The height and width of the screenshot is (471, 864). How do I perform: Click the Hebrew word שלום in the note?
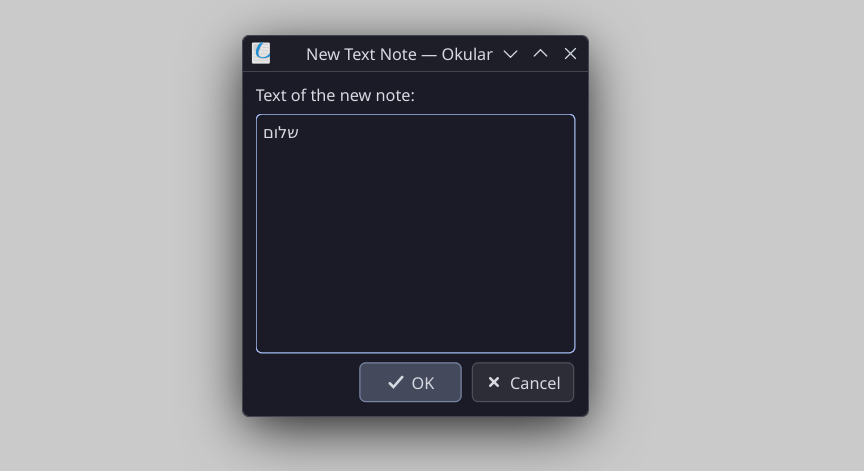(281, 132)
